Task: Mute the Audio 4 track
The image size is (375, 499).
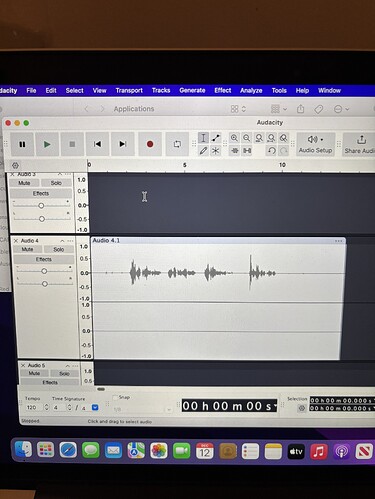Action: pos(27,249)
